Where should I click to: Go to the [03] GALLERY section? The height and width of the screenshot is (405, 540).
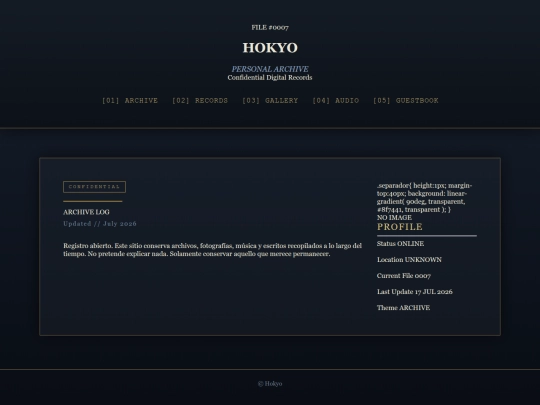pyautogui.click(x=270, y=101)
